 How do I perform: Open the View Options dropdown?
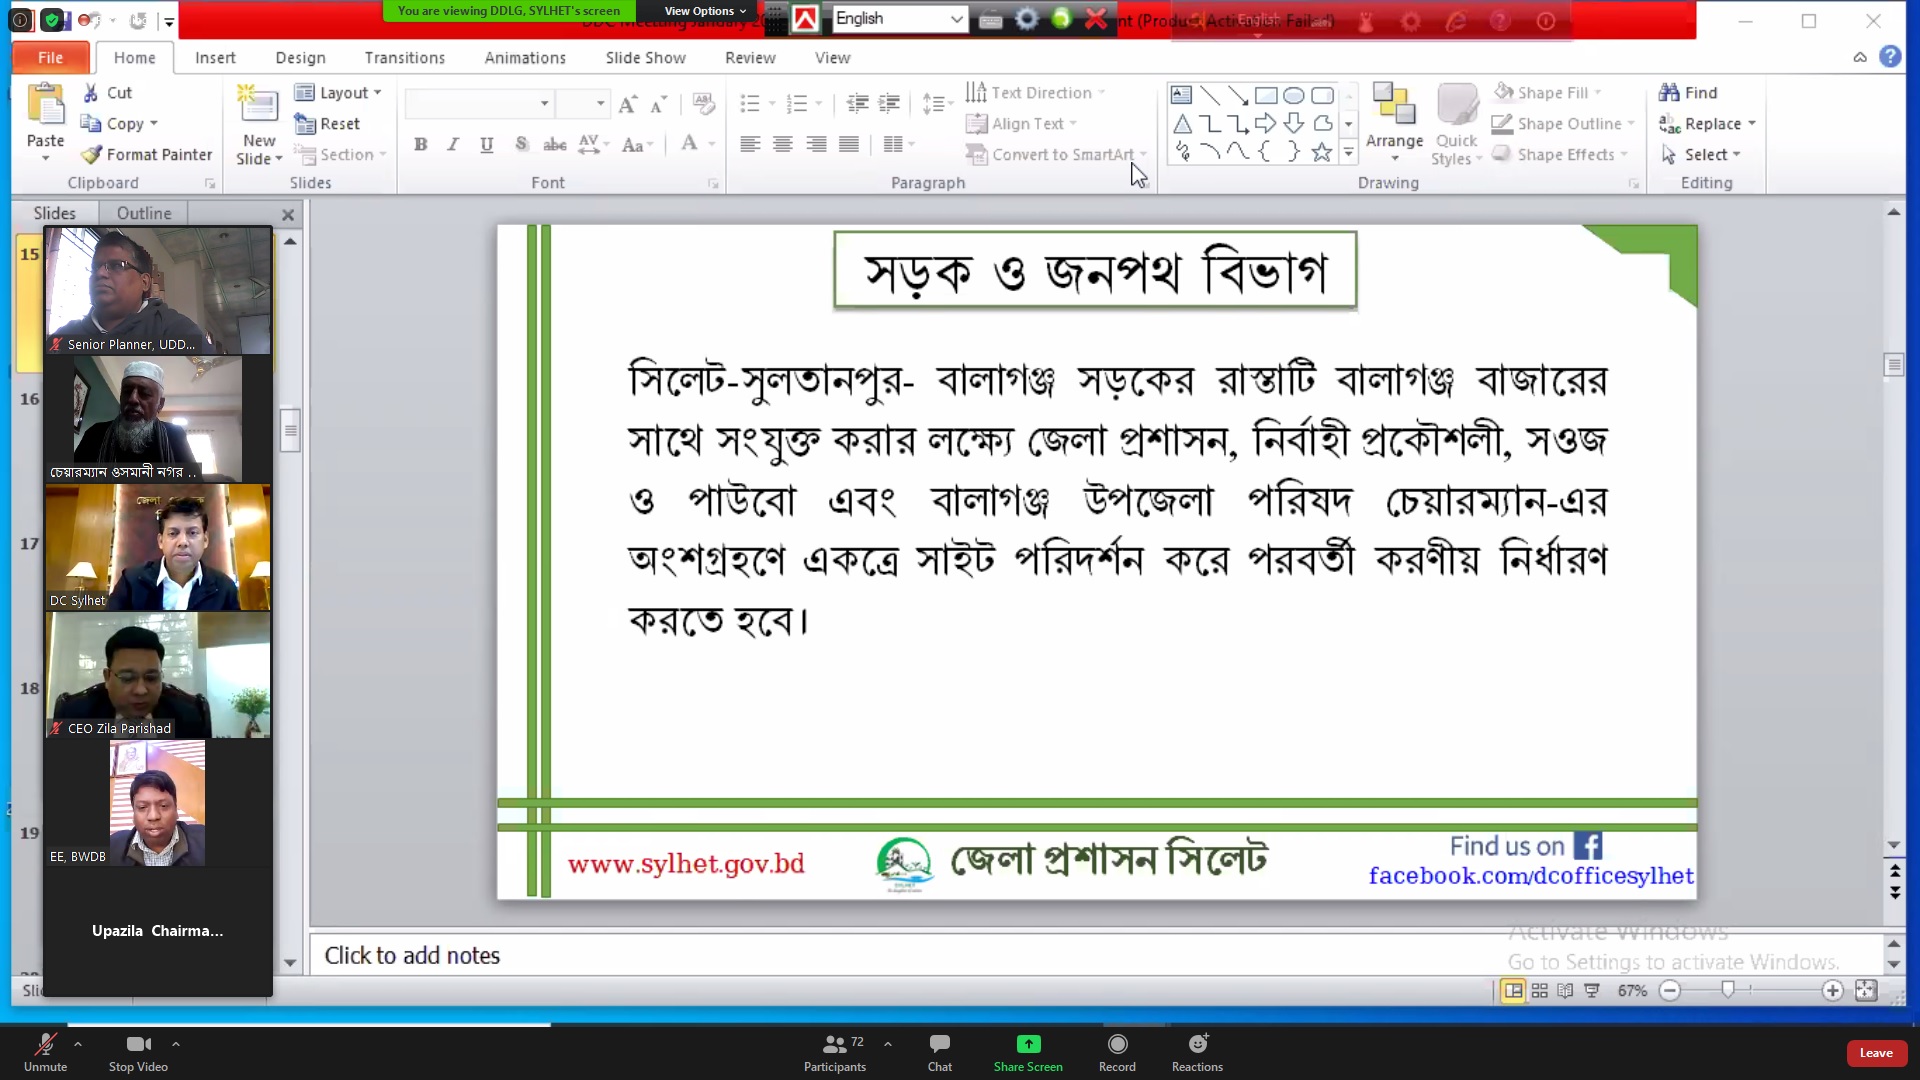point(705,11)
